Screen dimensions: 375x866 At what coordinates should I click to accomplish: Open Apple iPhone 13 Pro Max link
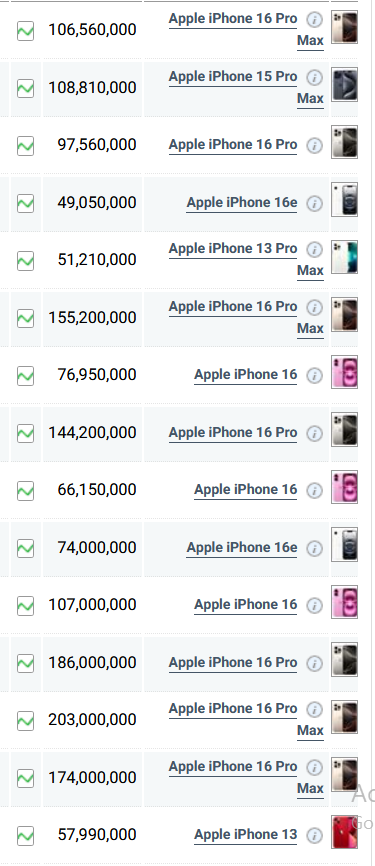point(246,260)
